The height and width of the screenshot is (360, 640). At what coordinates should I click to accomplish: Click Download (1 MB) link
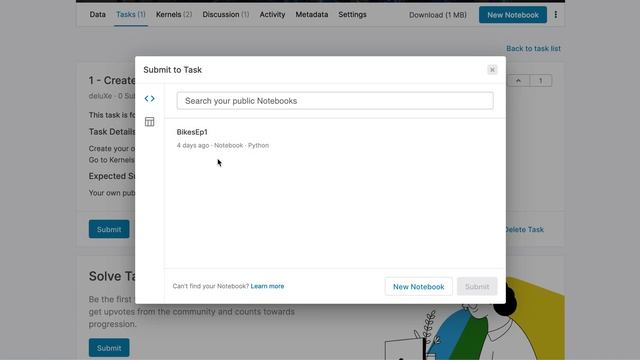[x=438, y=15]
